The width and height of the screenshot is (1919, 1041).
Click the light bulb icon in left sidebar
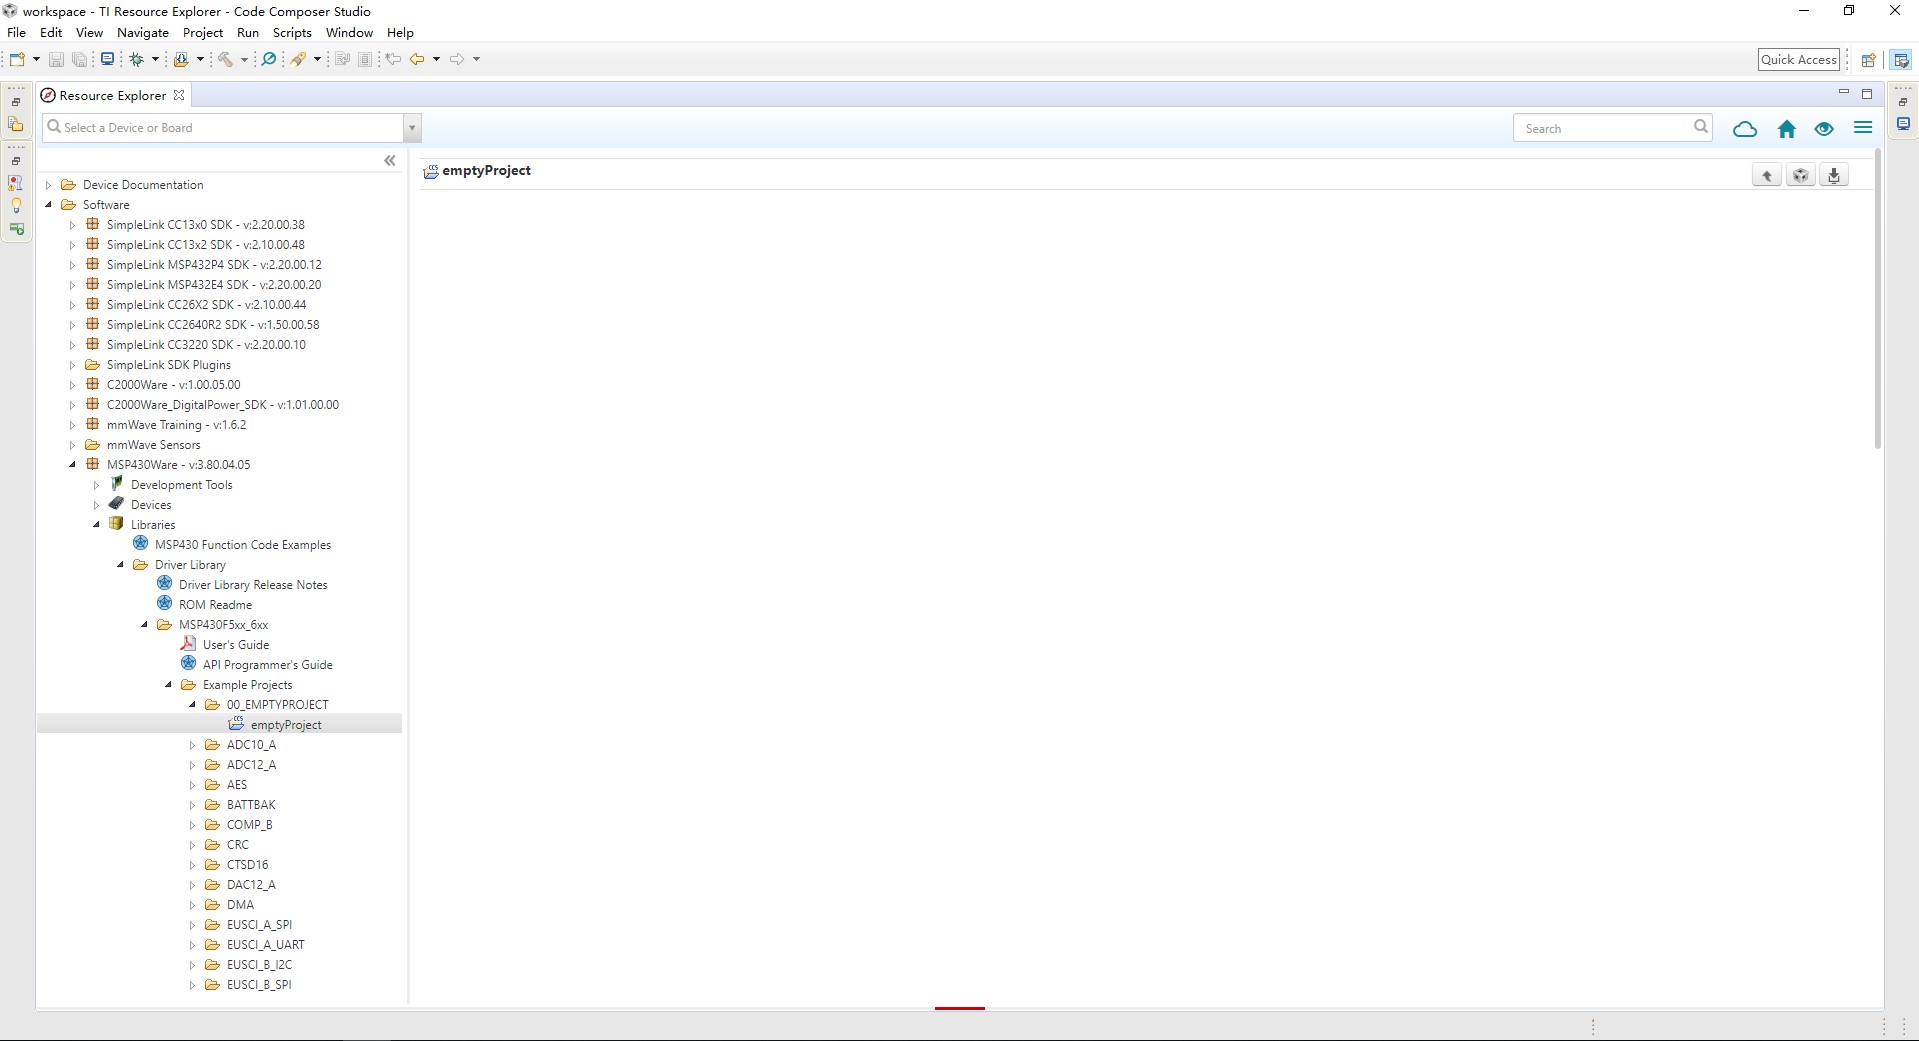[x=16, y=206]
